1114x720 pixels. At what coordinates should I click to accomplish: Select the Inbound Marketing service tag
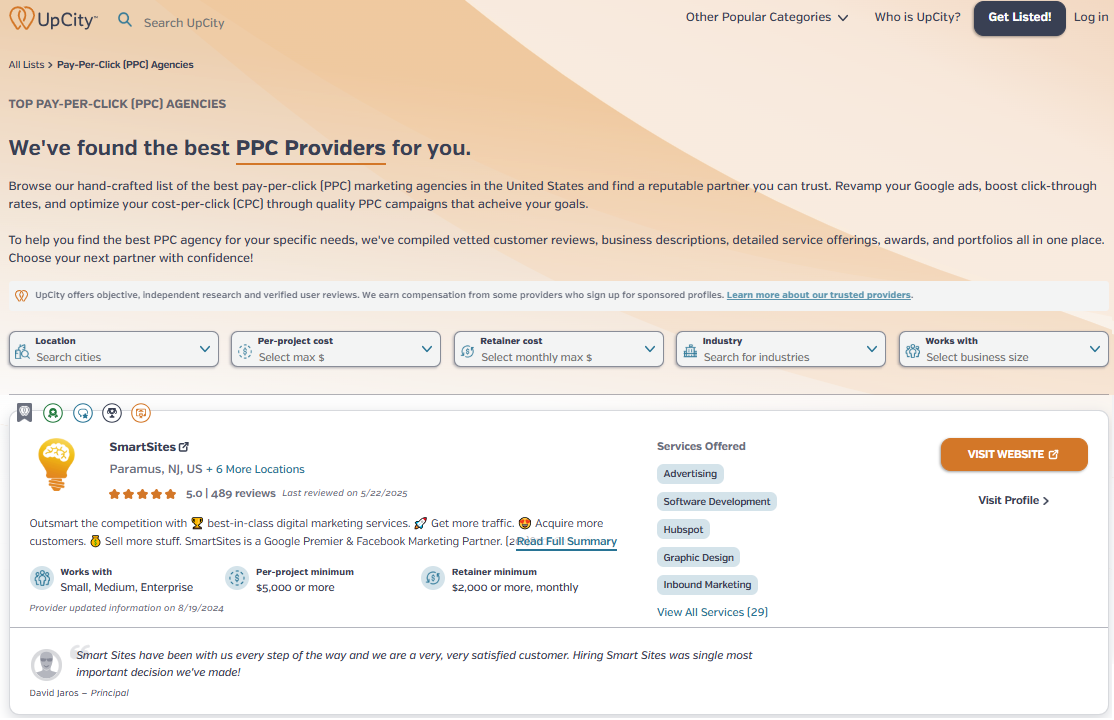pyautogui.click(x=707, y=585)
